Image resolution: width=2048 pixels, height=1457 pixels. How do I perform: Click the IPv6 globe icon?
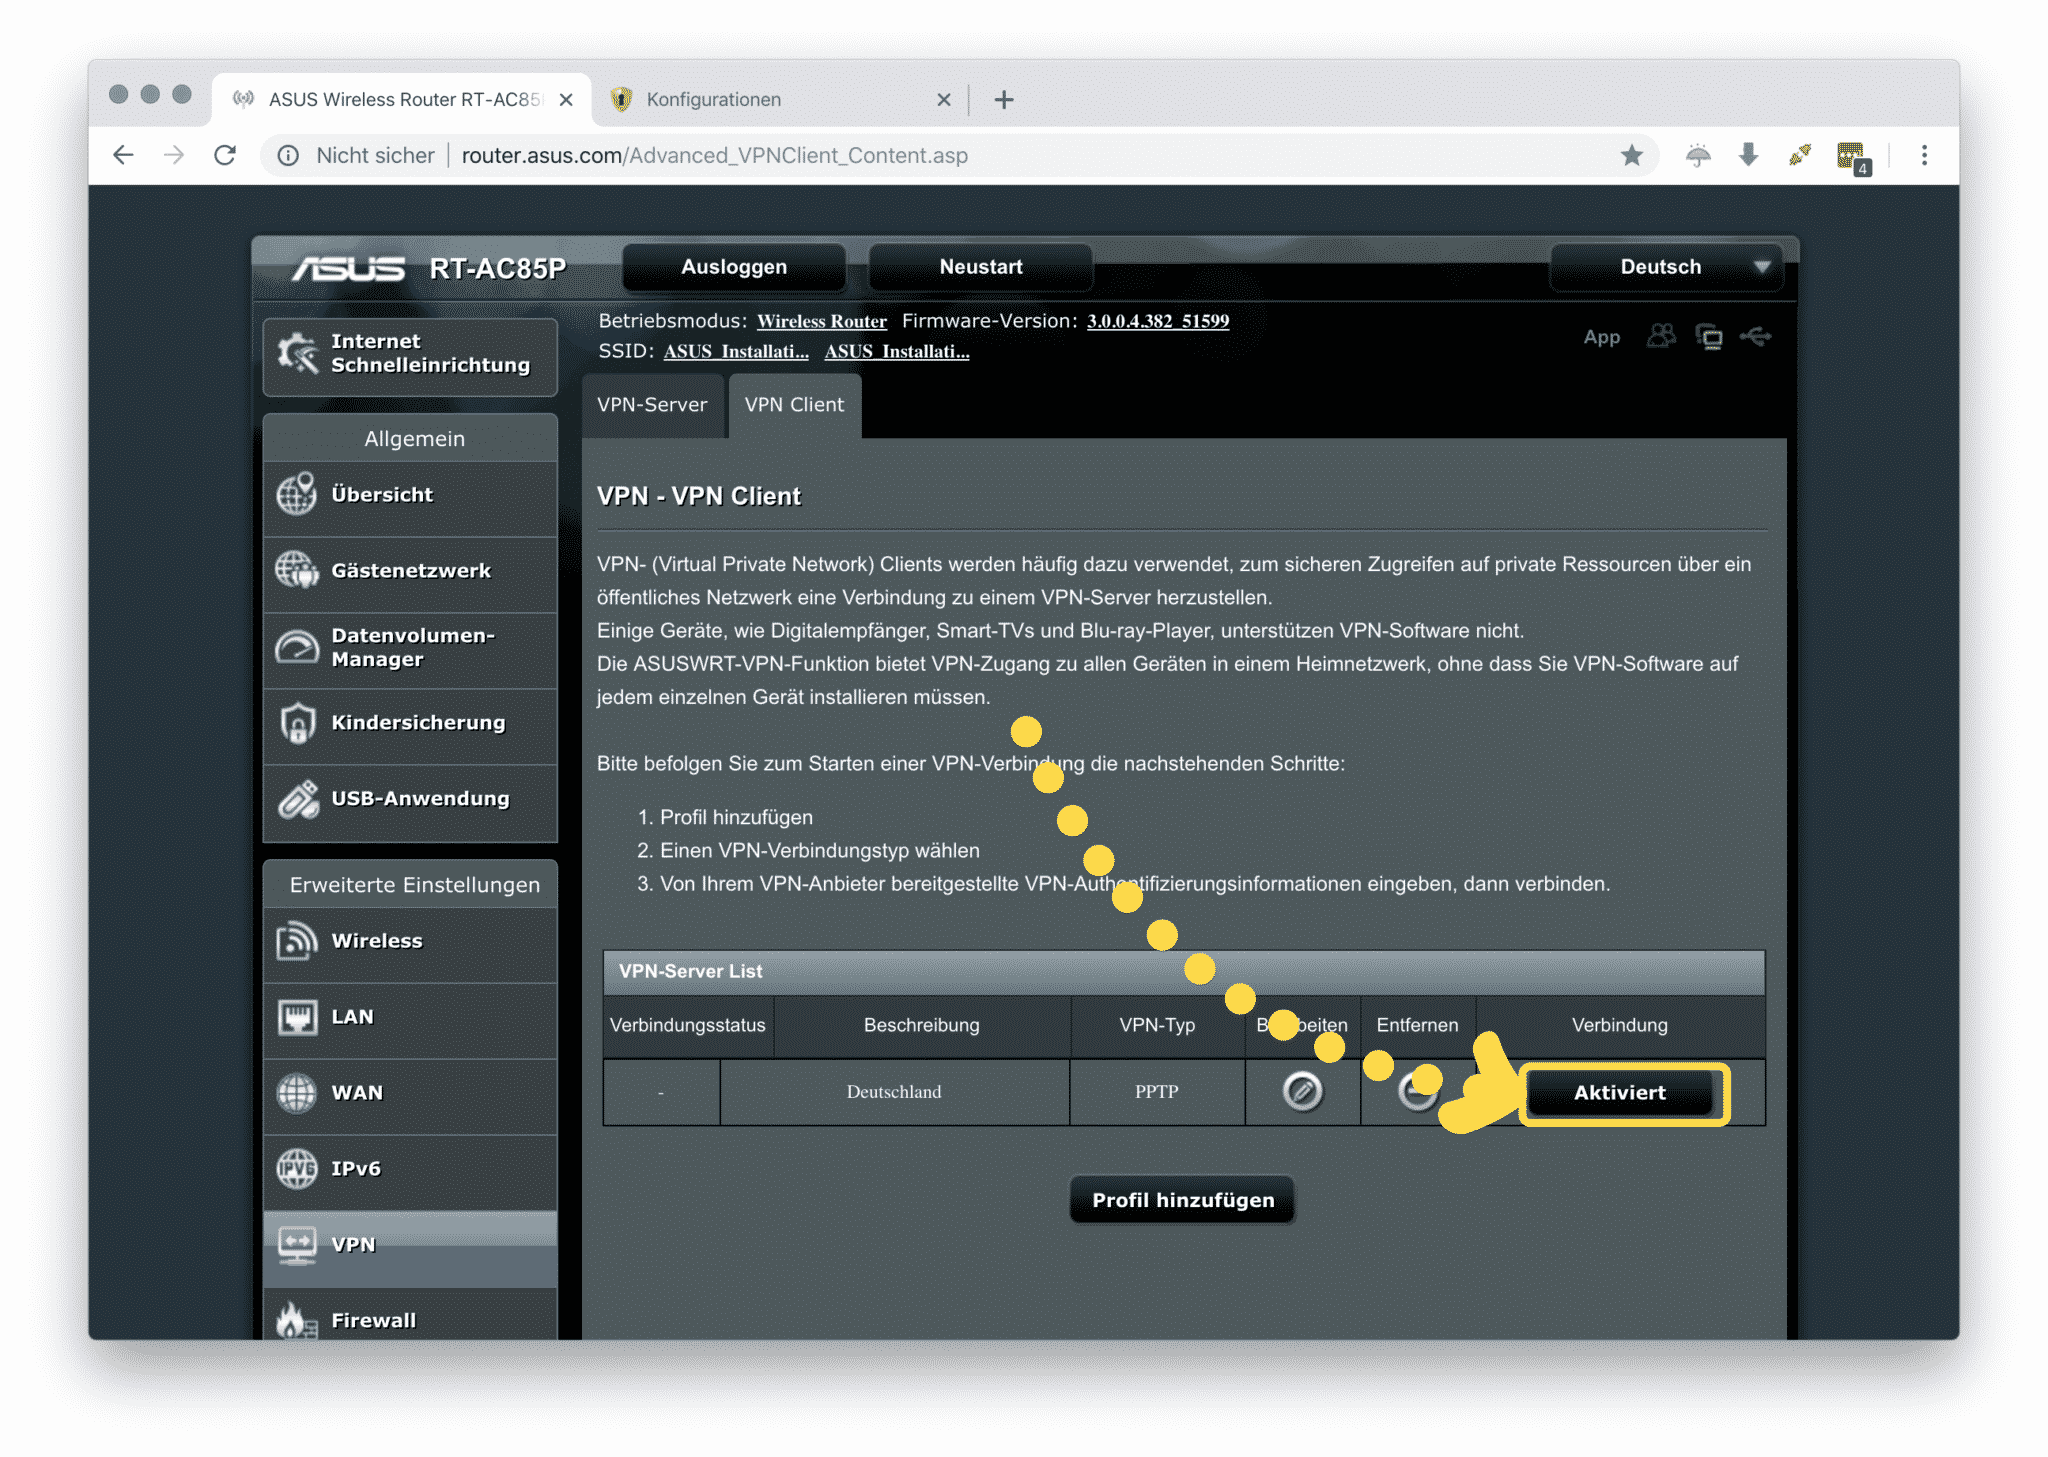coord(297,1168)
